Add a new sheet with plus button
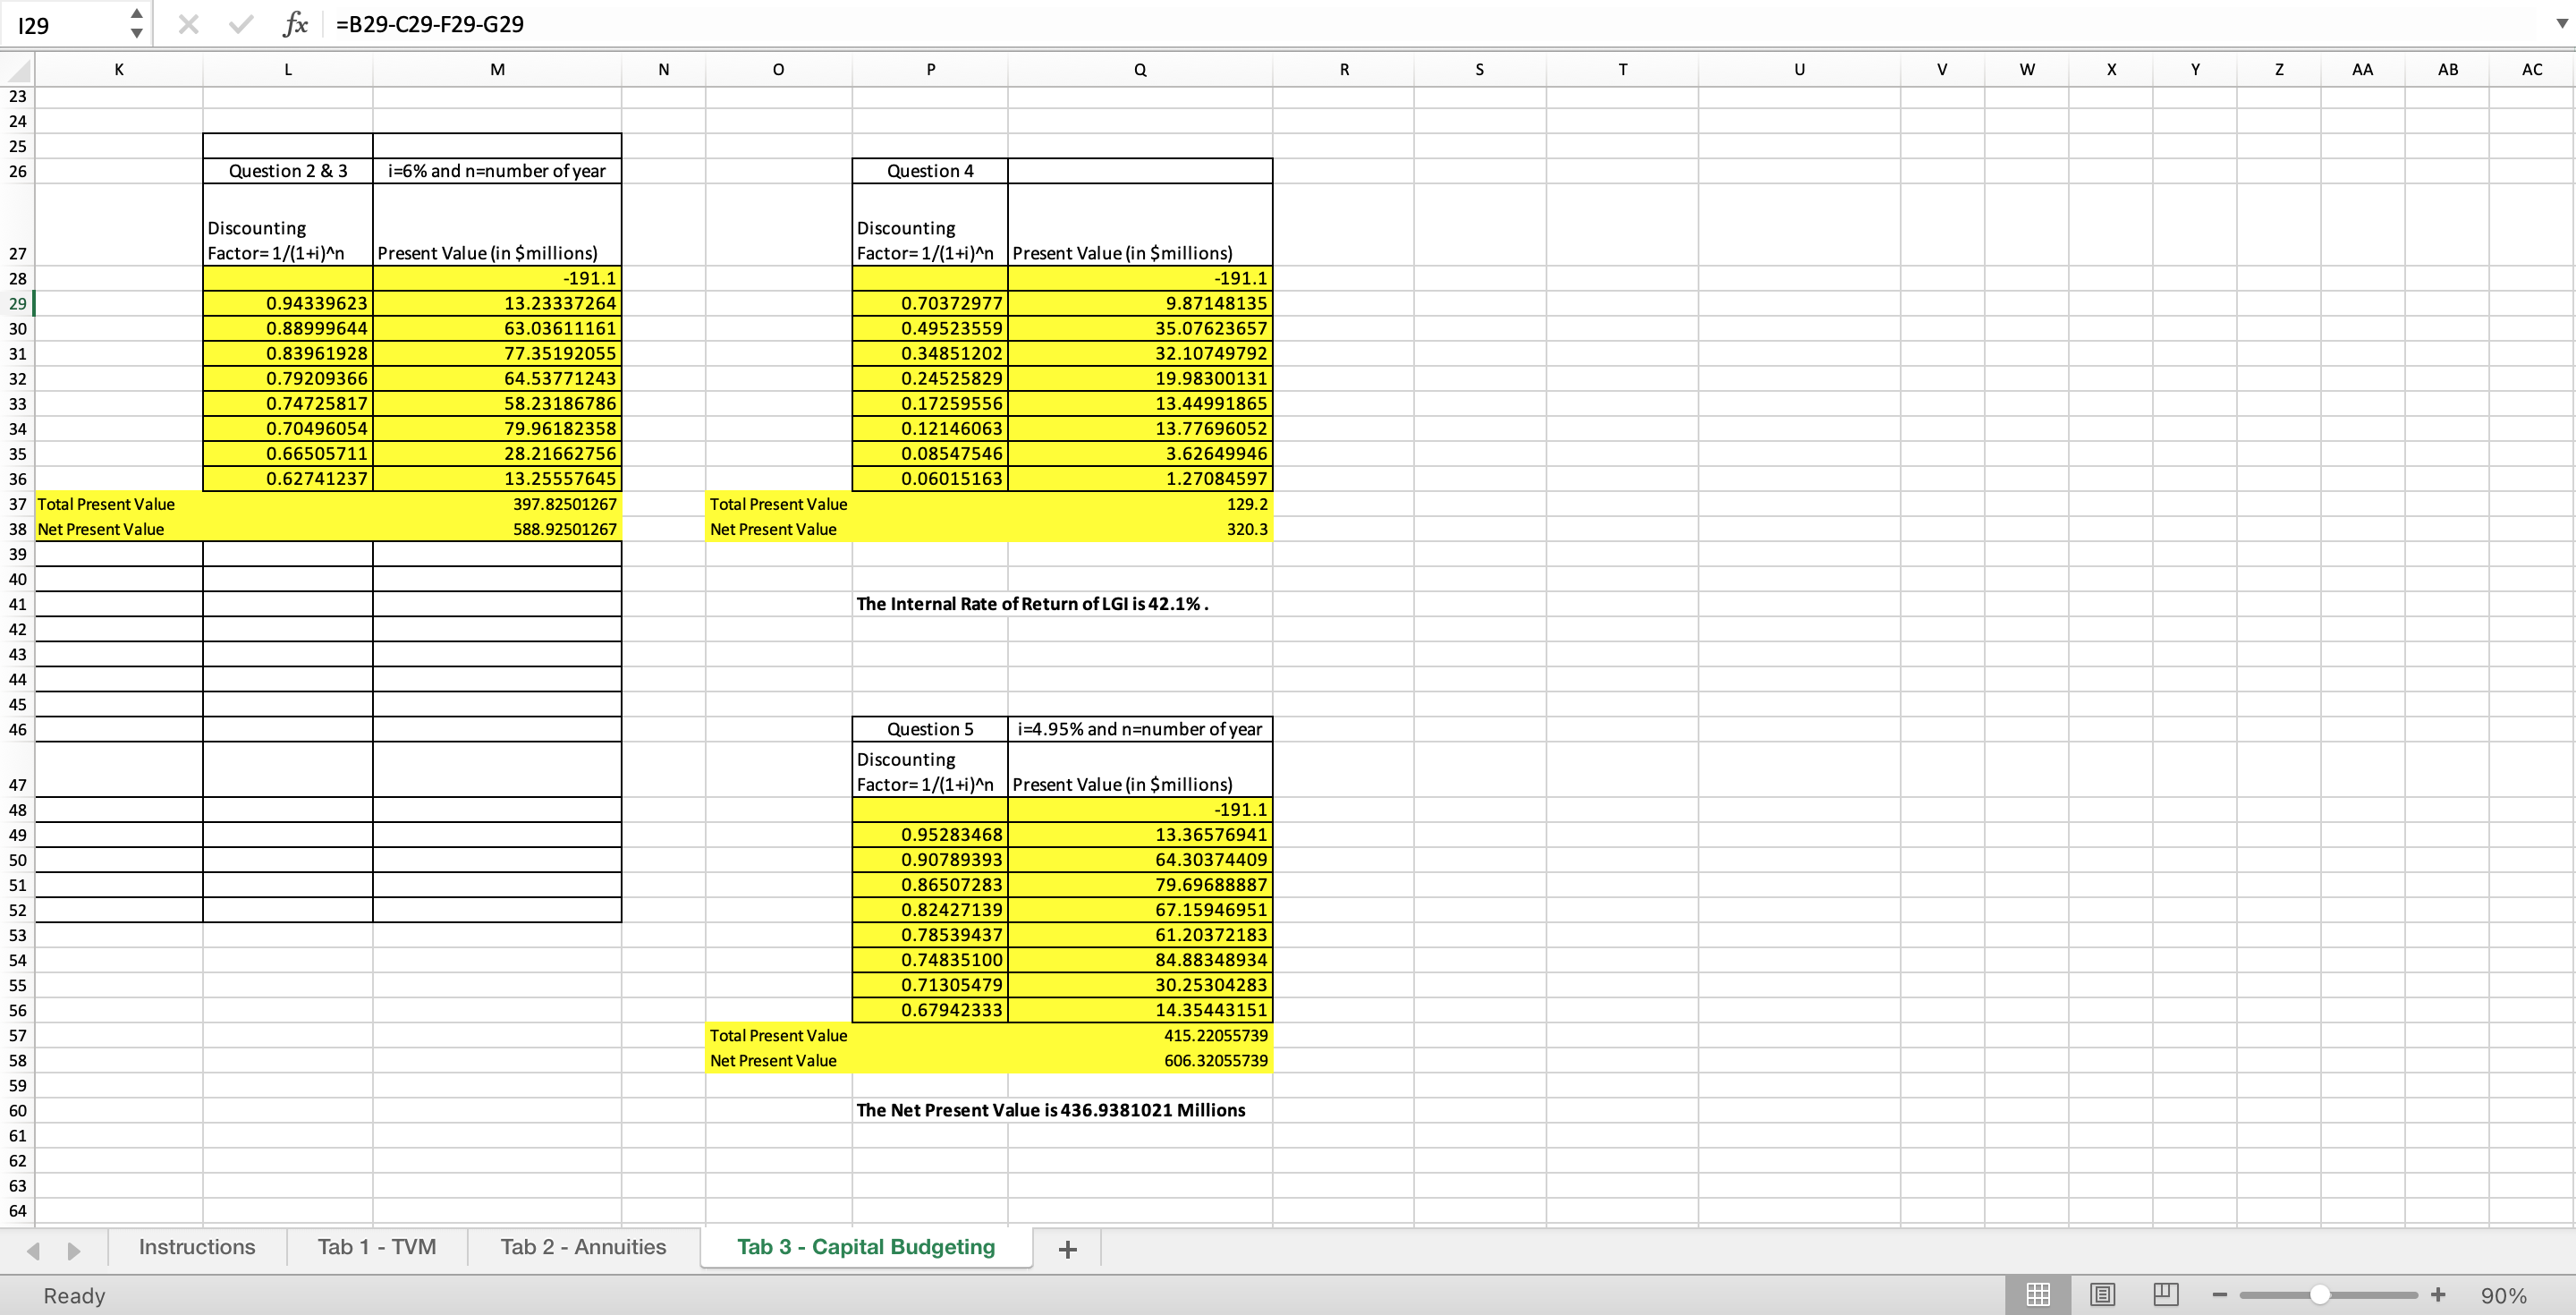 click(1067, 1249)
